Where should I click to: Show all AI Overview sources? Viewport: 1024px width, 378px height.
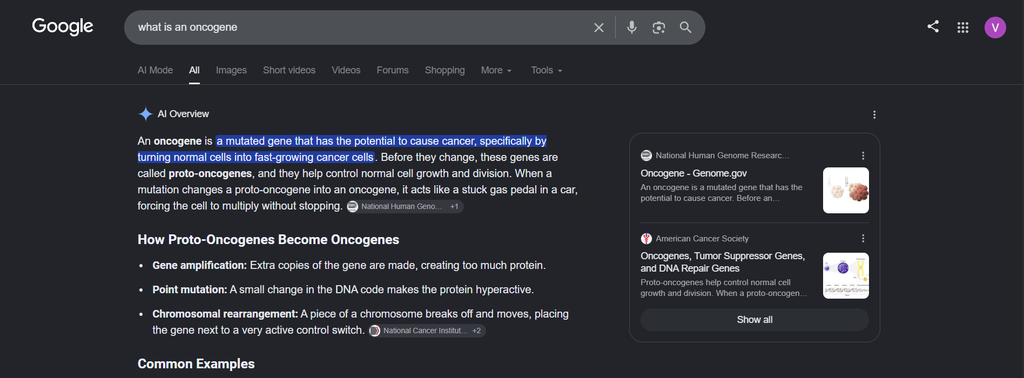[x=754, y=320]
